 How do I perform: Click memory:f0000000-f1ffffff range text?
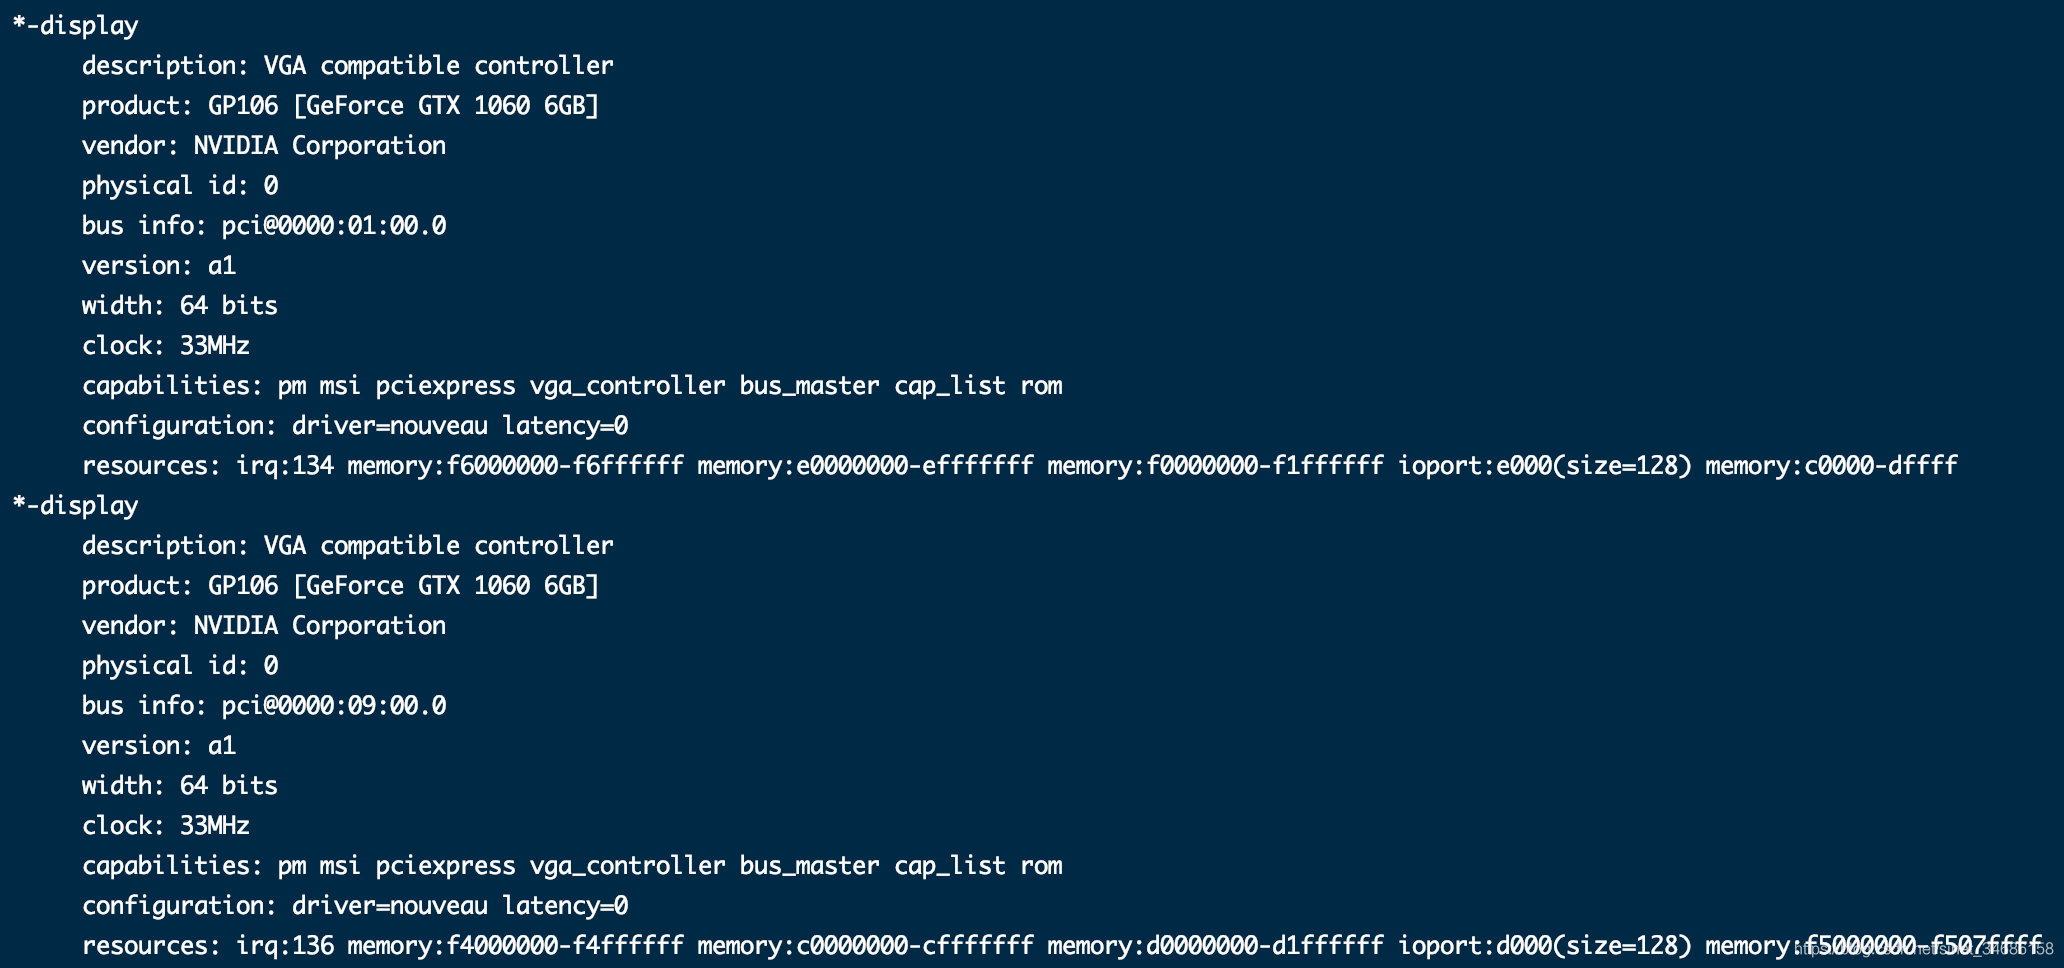(x=1215, y=466)
